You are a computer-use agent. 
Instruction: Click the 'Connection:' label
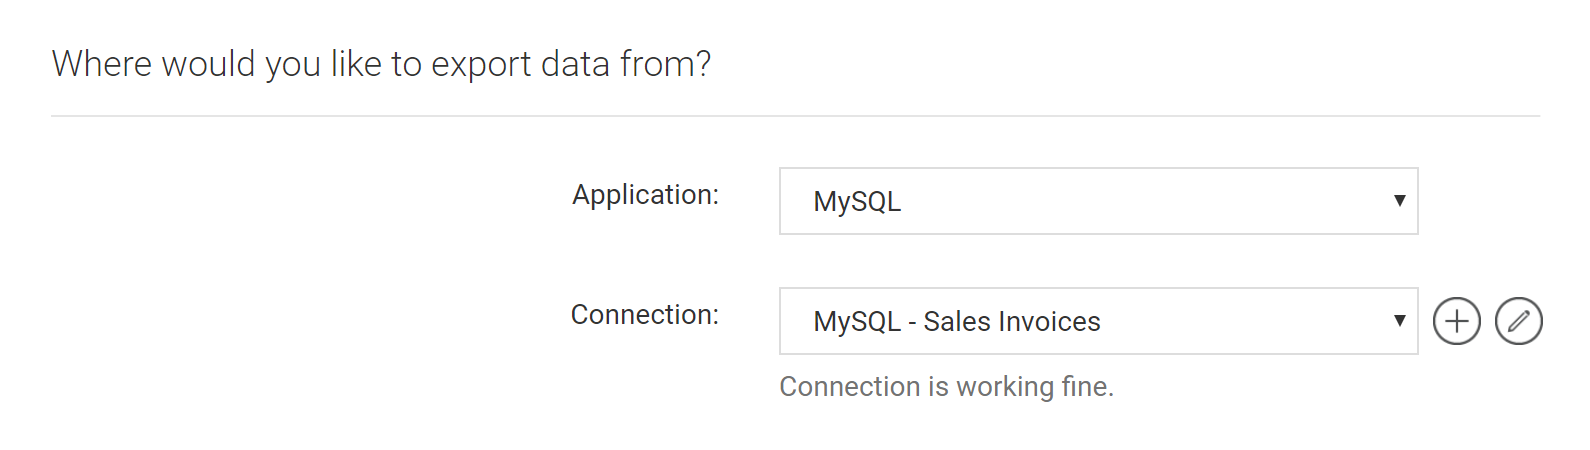645,314
